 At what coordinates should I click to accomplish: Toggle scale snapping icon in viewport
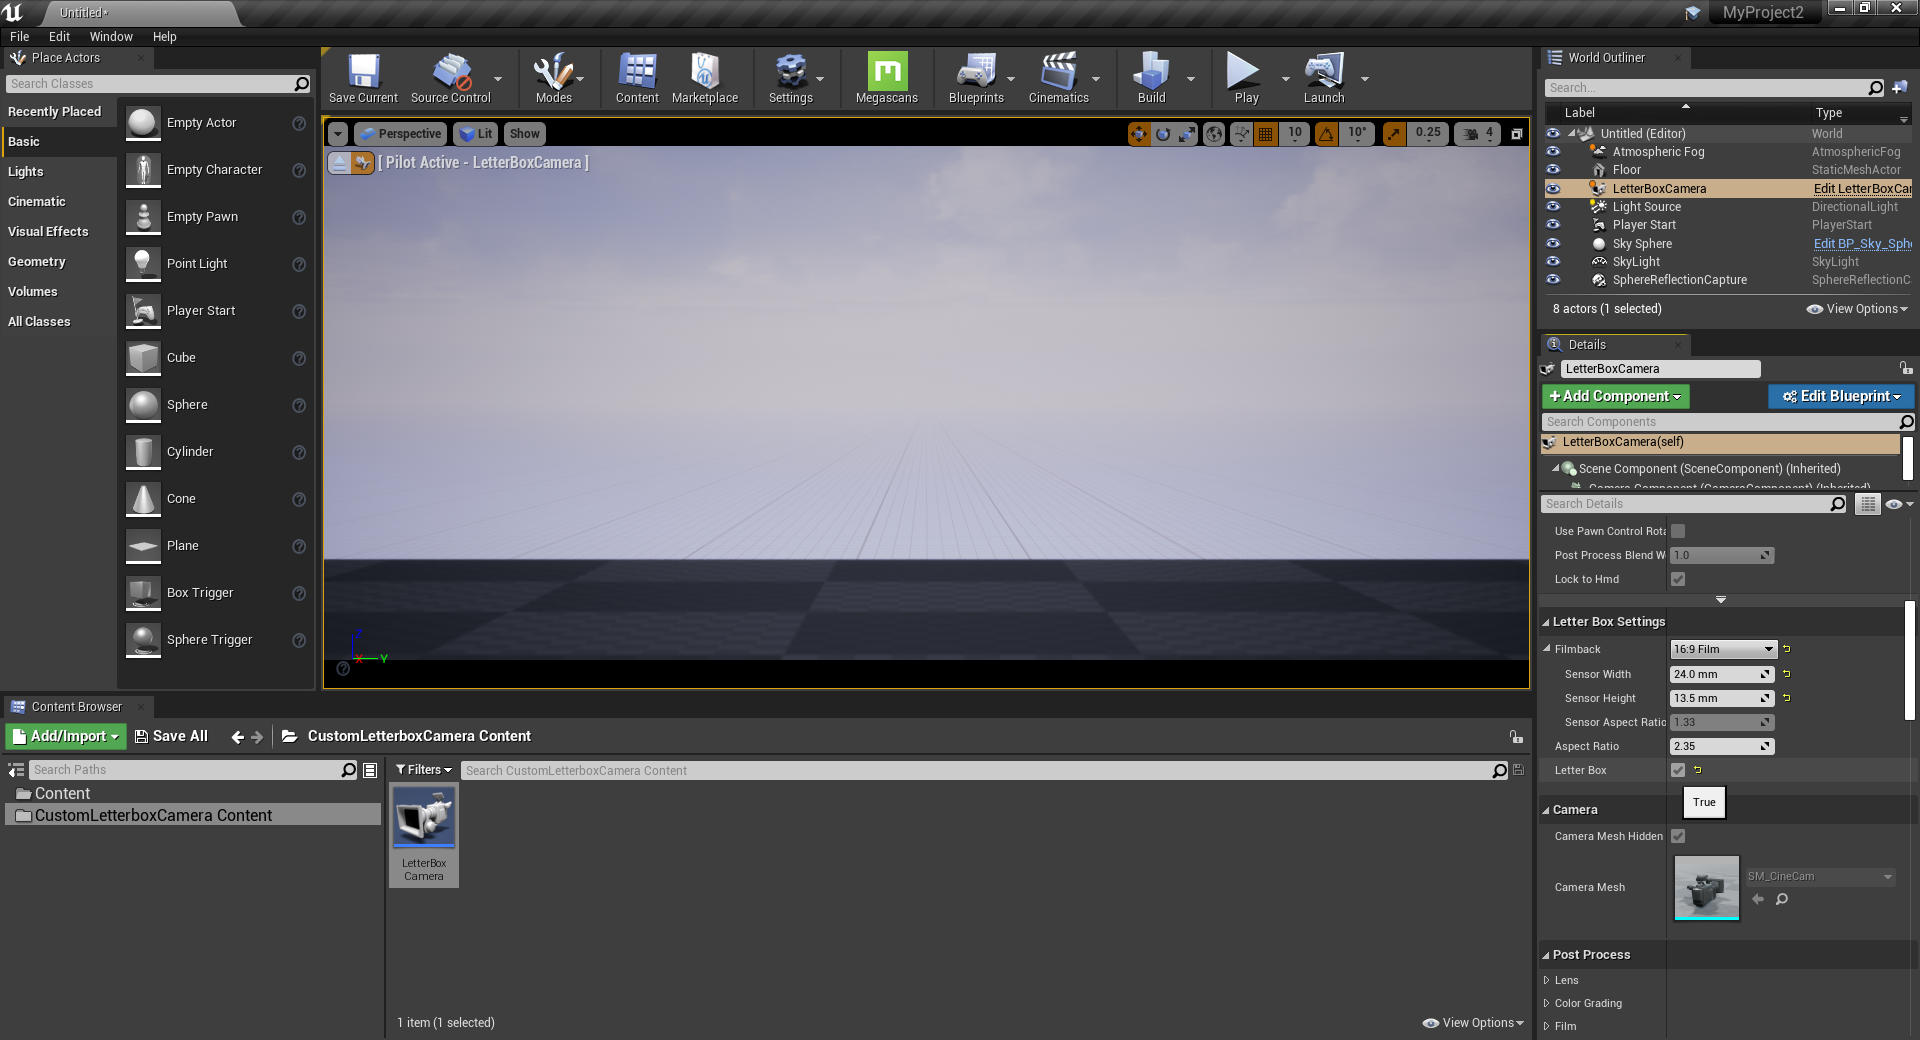[1394, 134]
